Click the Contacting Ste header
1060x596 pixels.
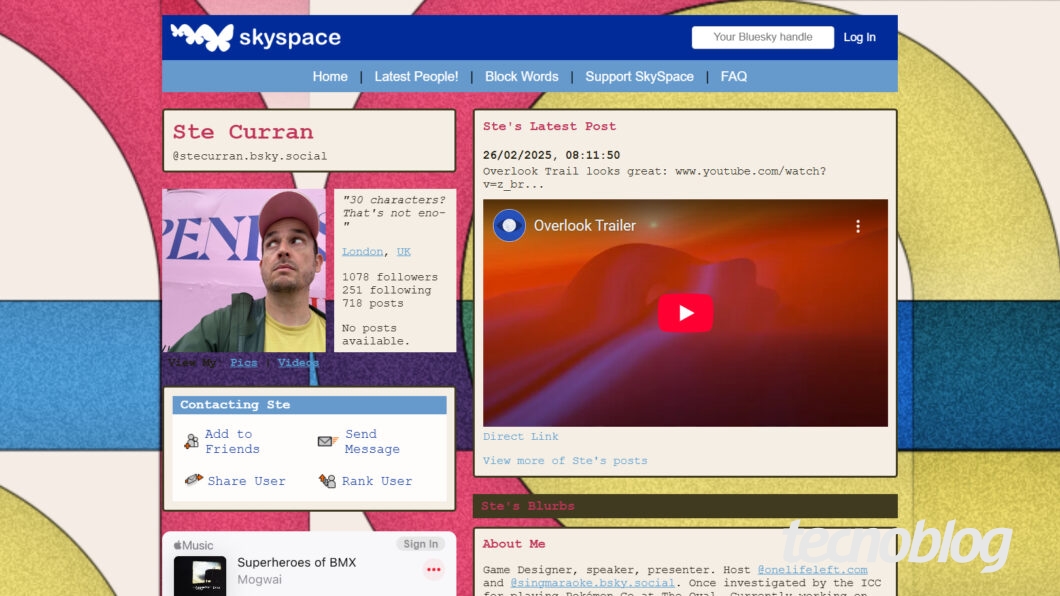click(x=310, y=405)
